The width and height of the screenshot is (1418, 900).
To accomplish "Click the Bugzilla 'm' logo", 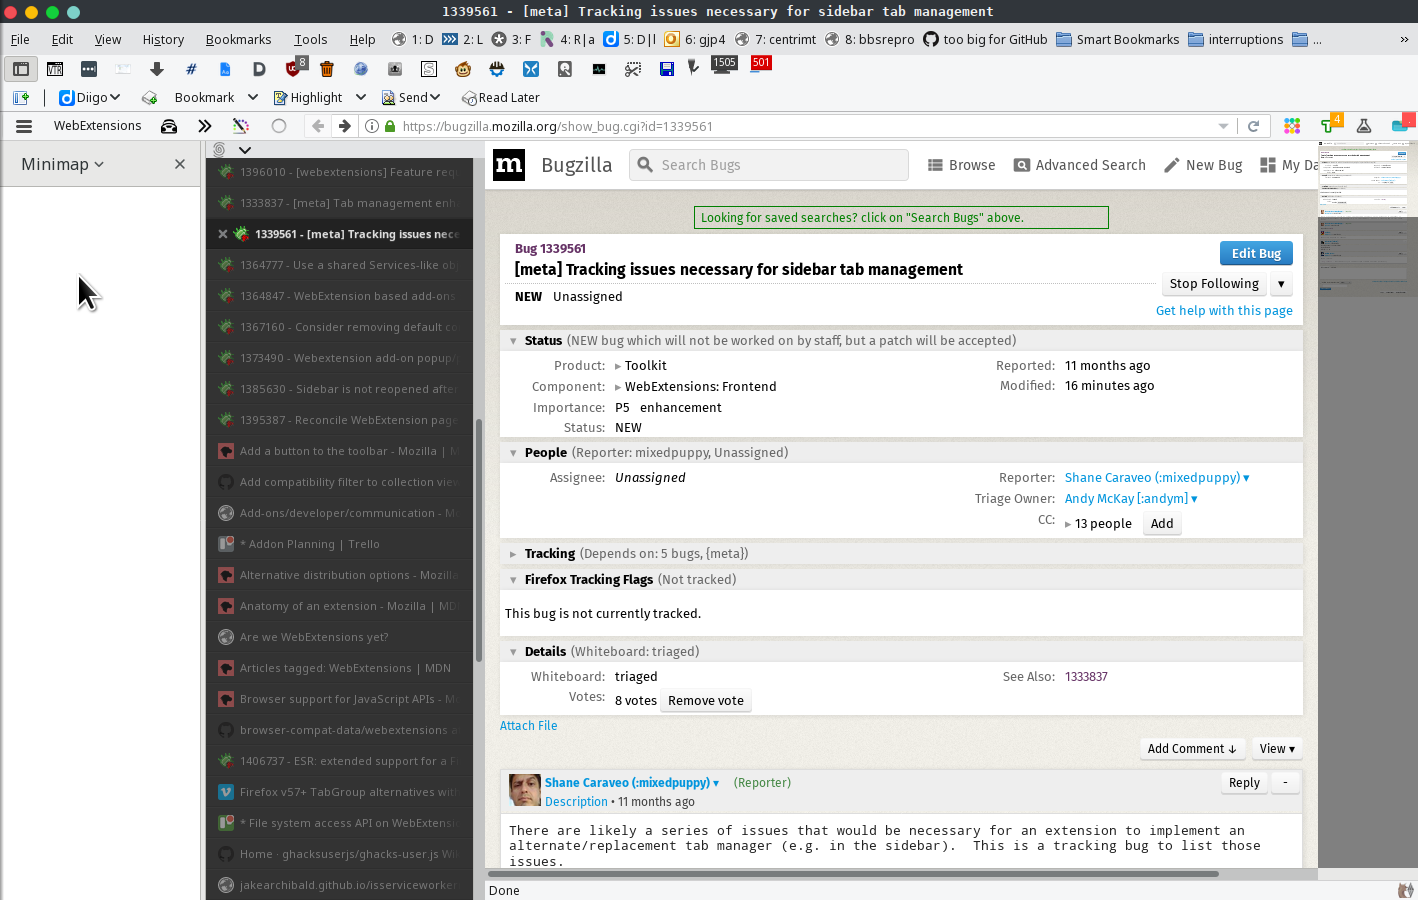I will 509,165.
